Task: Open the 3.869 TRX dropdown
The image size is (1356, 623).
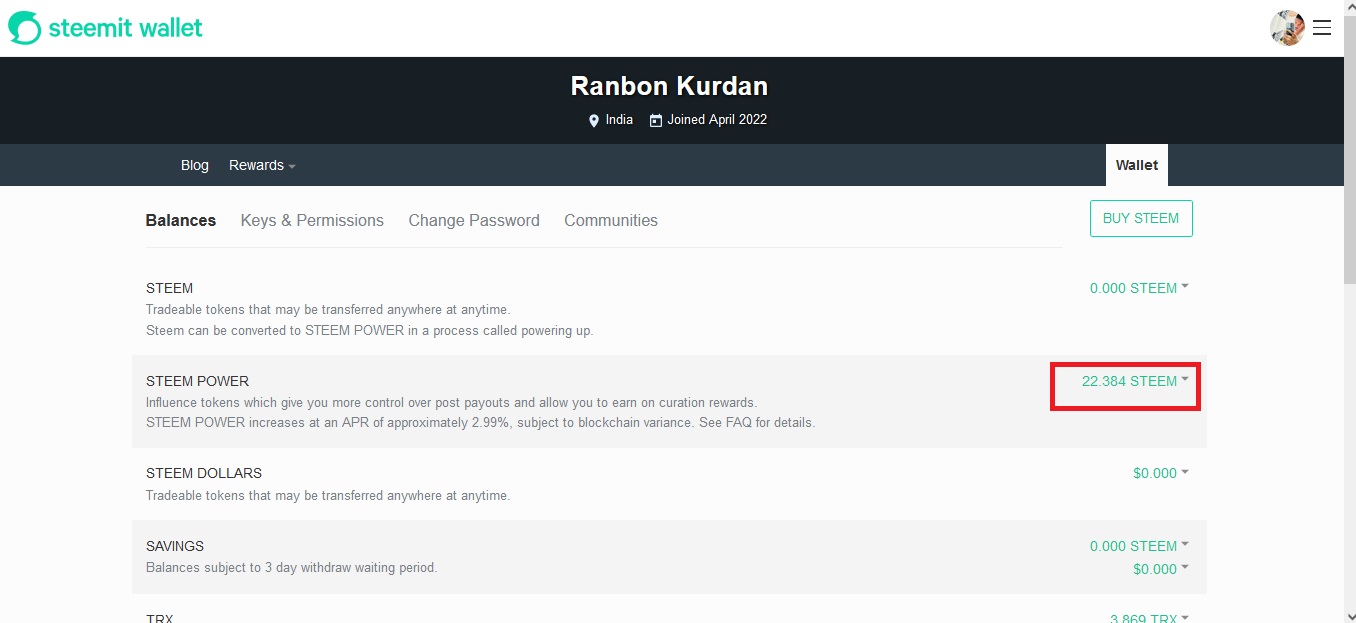Action: point(1149,618)
